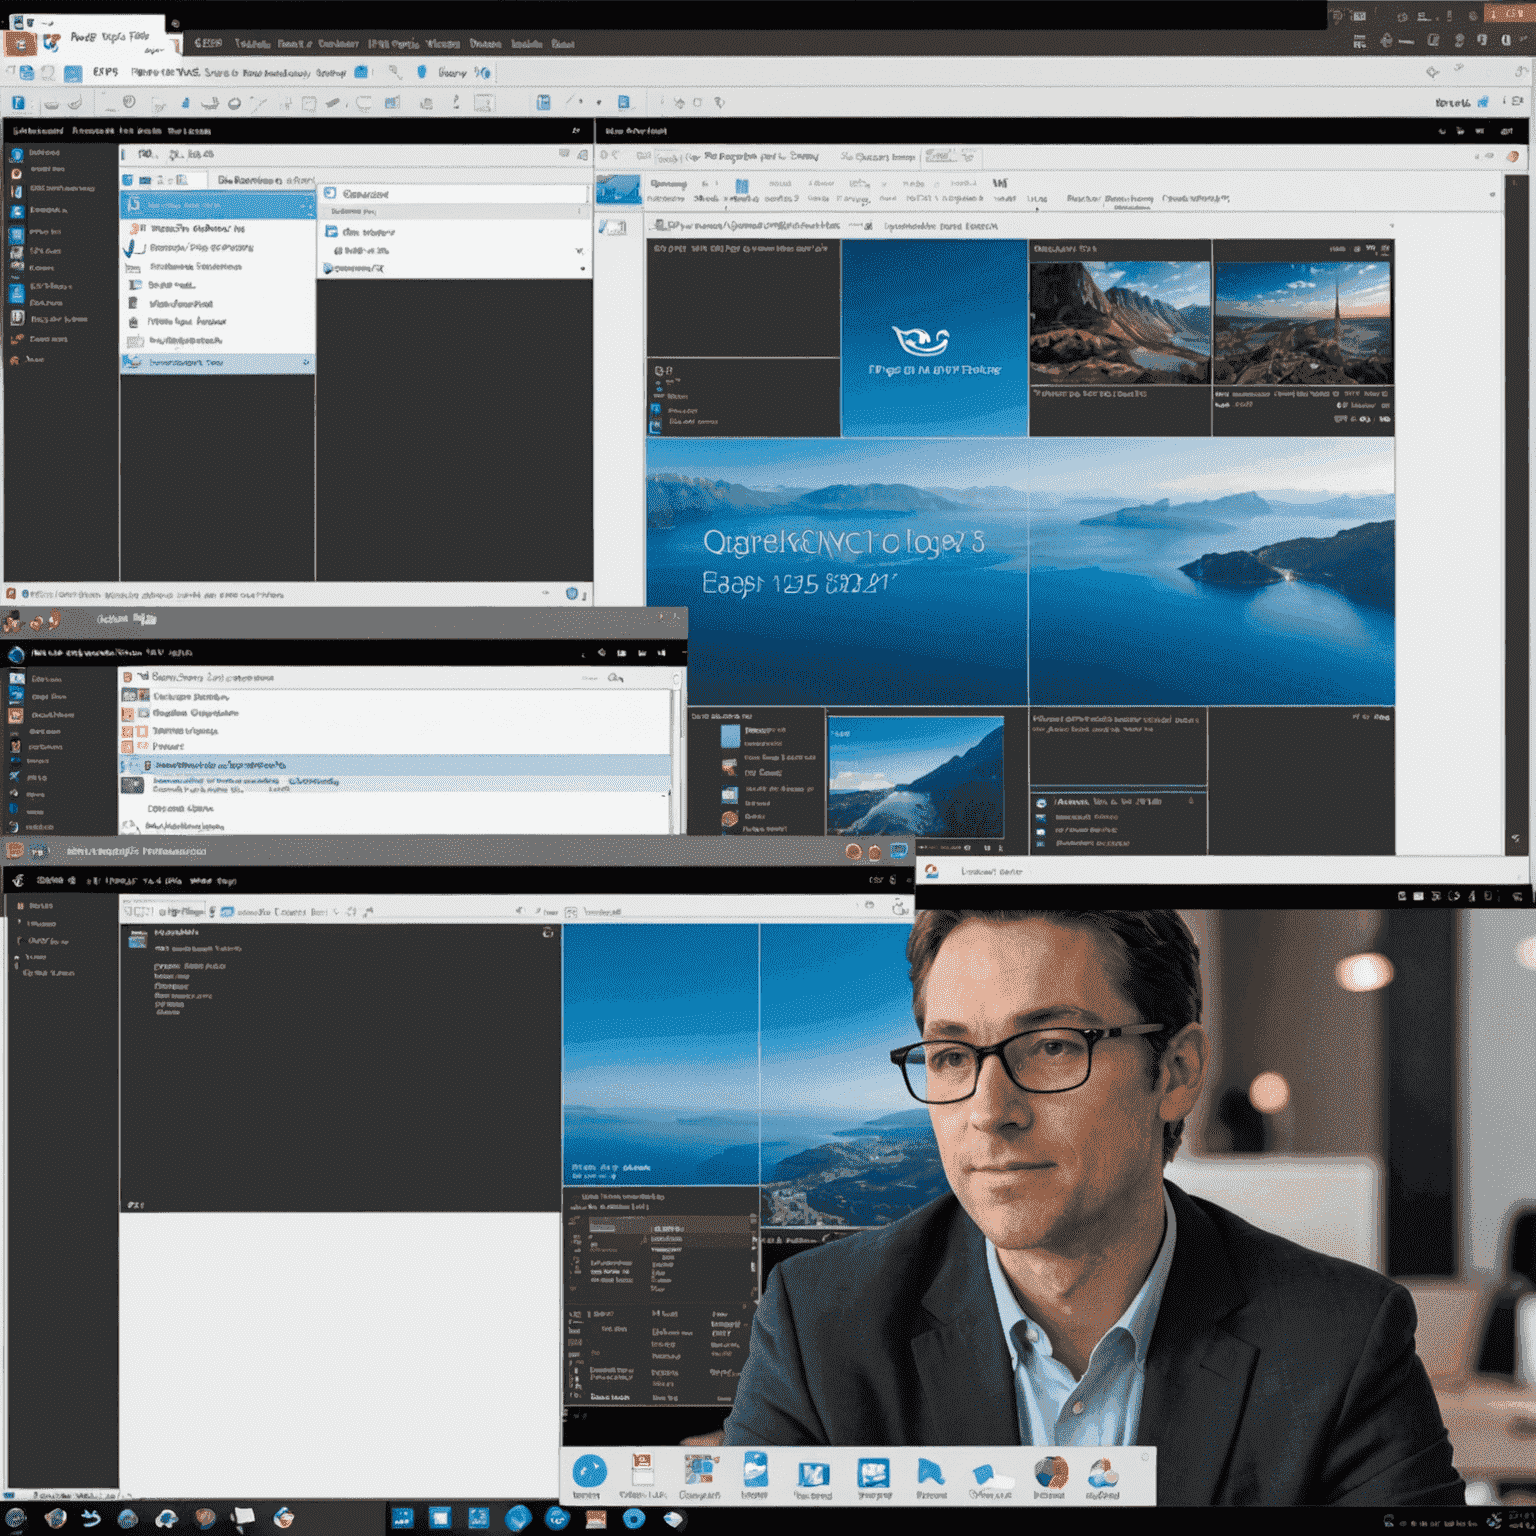Launch the document icon with orange header in dock
Image resolution: width=1536 pixels, height=1536 pixels.
642,1471
